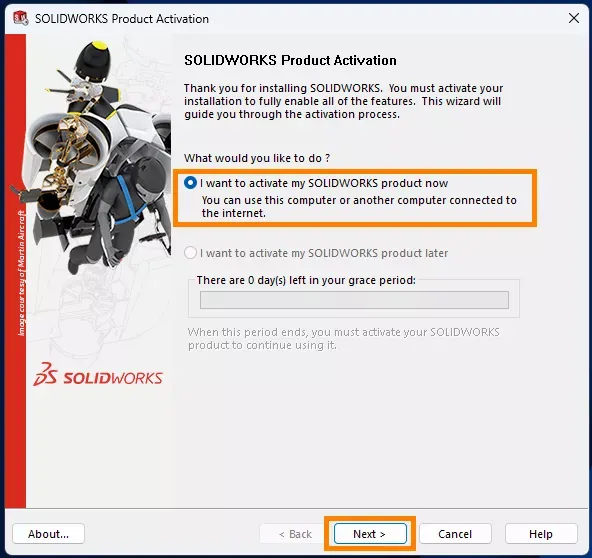Click 'There are 0 day(s) left' label
The image size is (592, 558).
click(x=306, y=280)
